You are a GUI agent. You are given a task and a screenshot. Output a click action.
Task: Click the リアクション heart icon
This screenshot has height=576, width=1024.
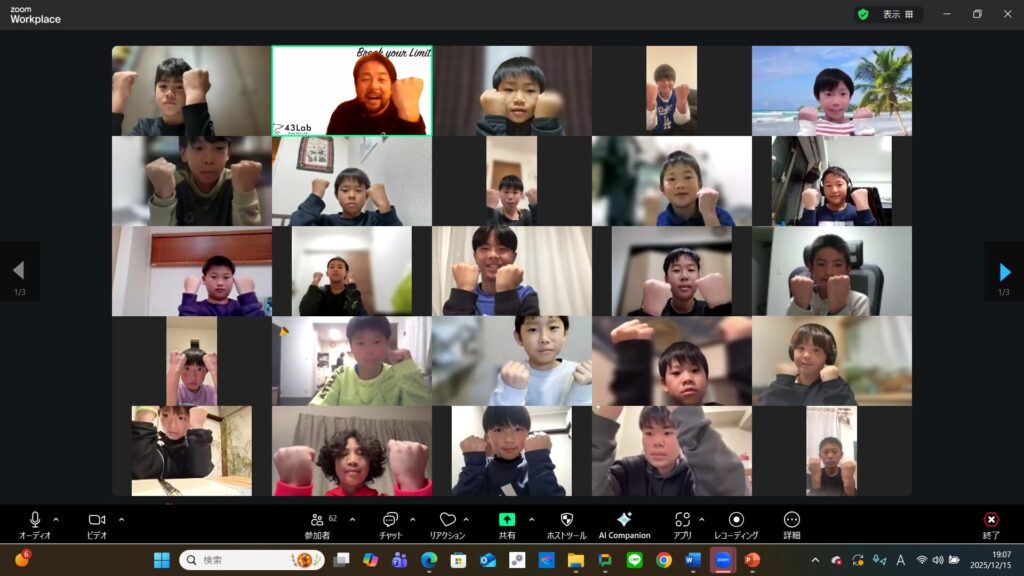click(447, 520)
